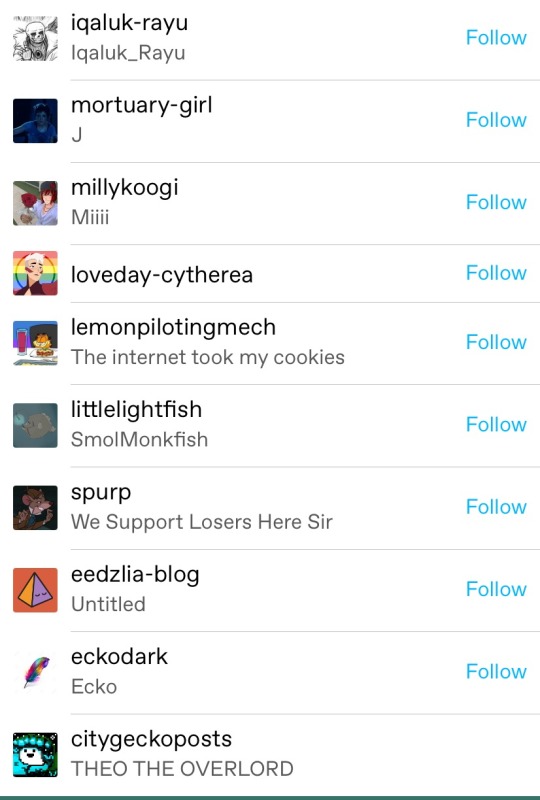Follow the spurp blog
Image resolution: width=540 pixels, height=800 pixels.
point(496,507)
